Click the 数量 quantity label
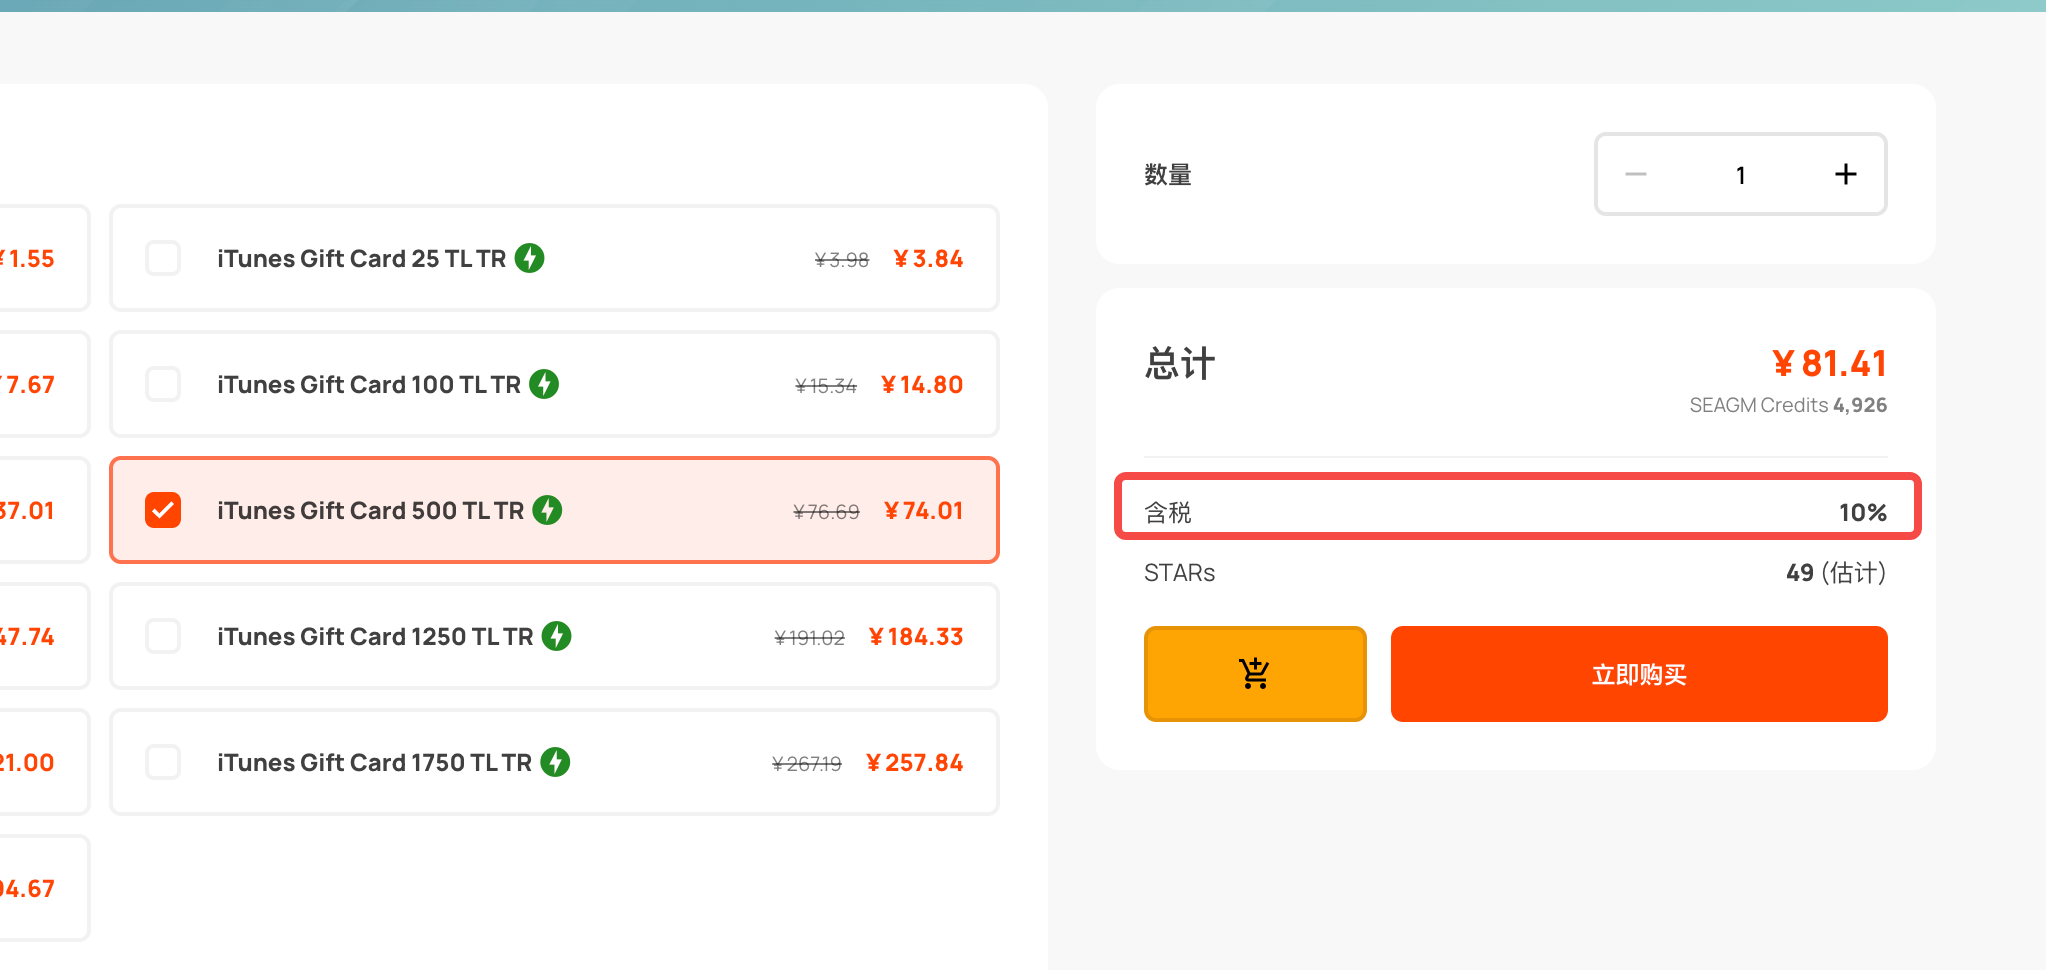The width and height of the screenshot is (2046, 970). [1168, 175]
